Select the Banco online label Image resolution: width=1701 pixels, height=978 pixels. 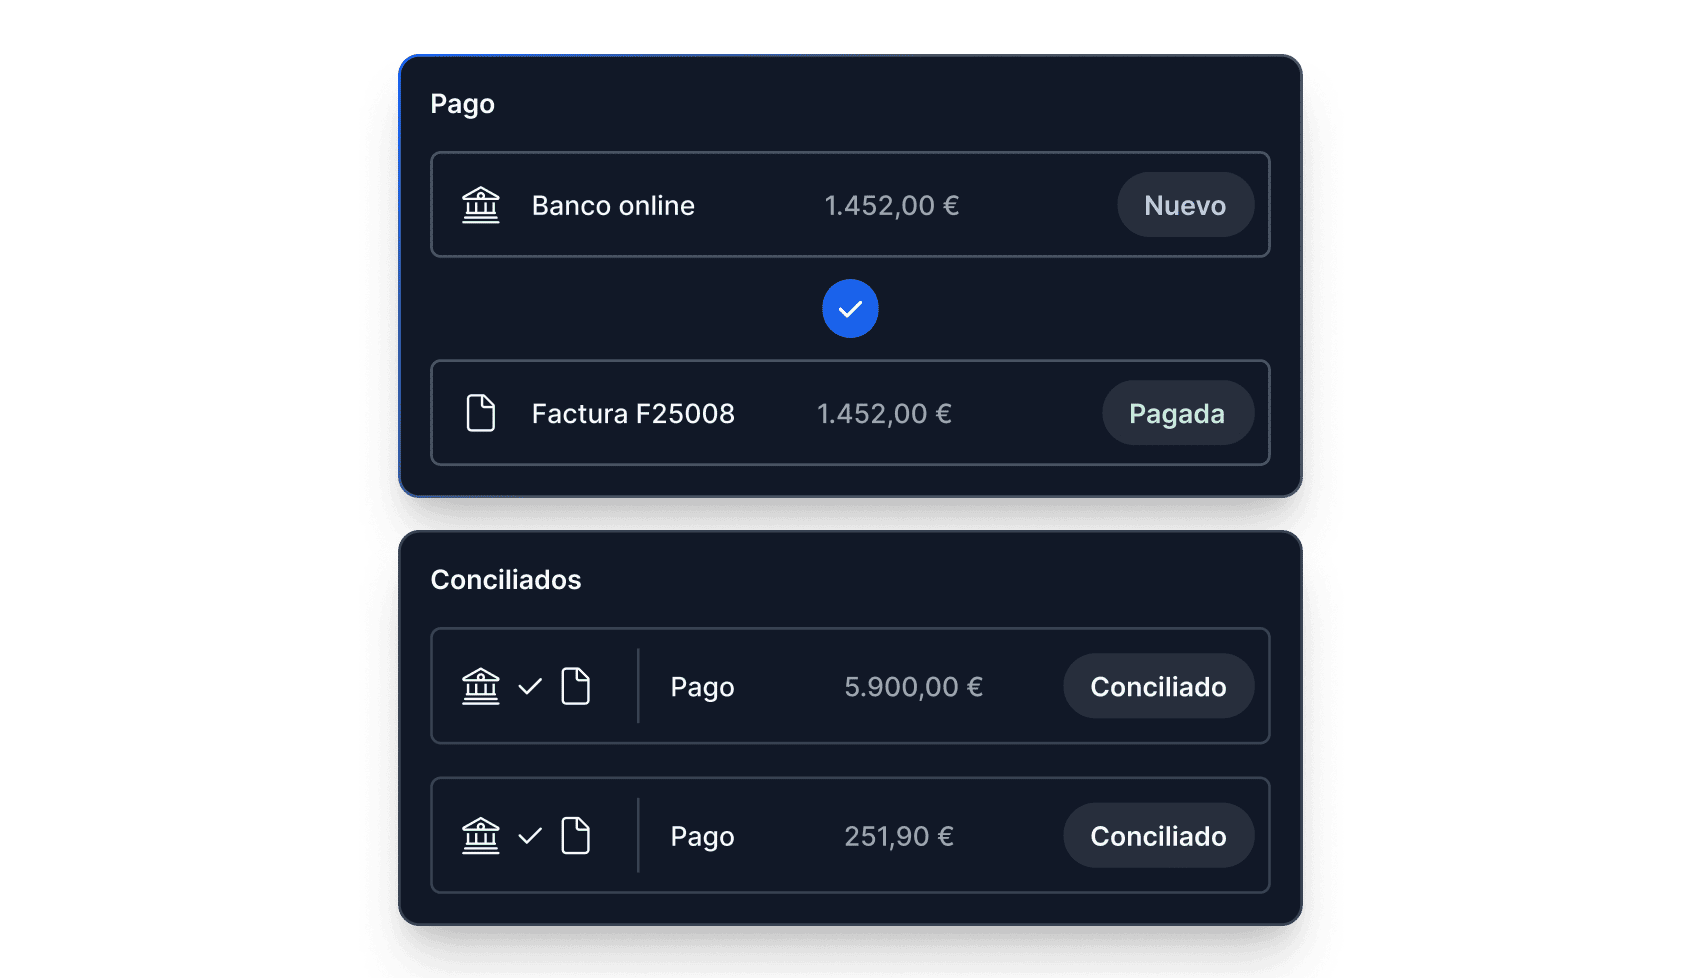[613, 205]
